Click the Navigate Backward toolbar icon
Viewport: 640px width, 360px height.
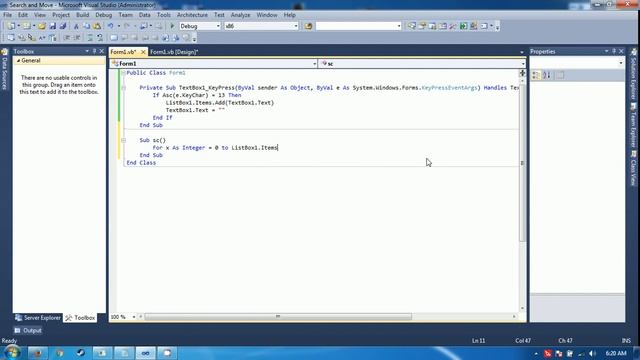(x=143, y=26)
